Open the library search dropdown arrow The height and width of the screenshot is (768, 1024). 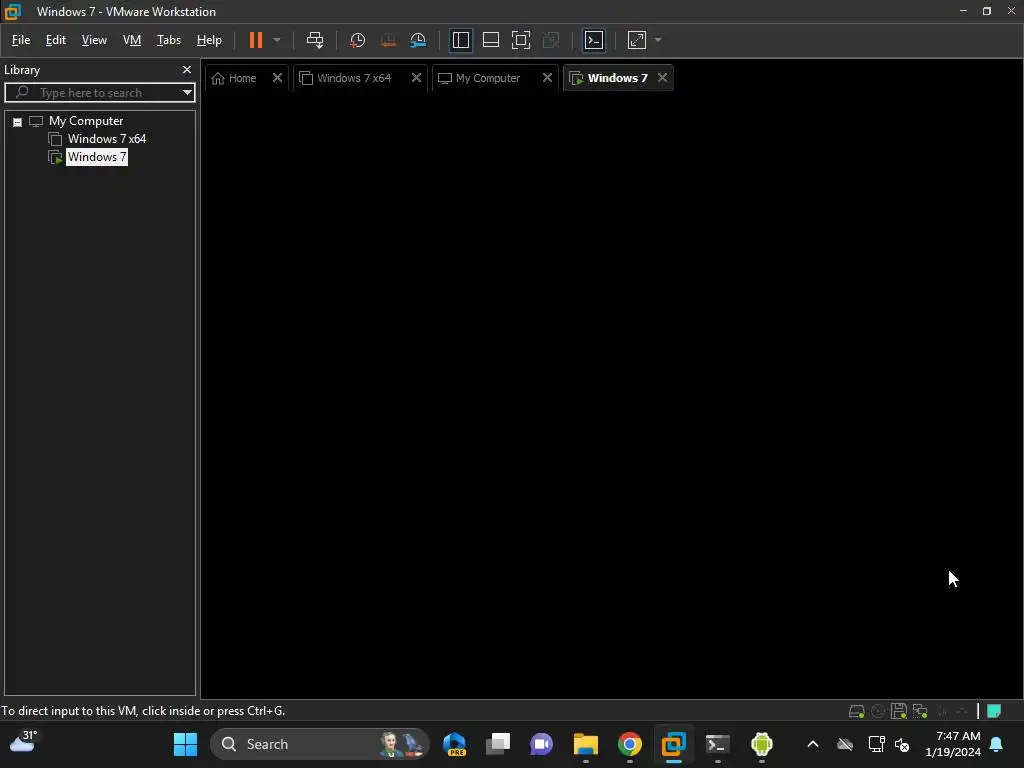[187, 93]
